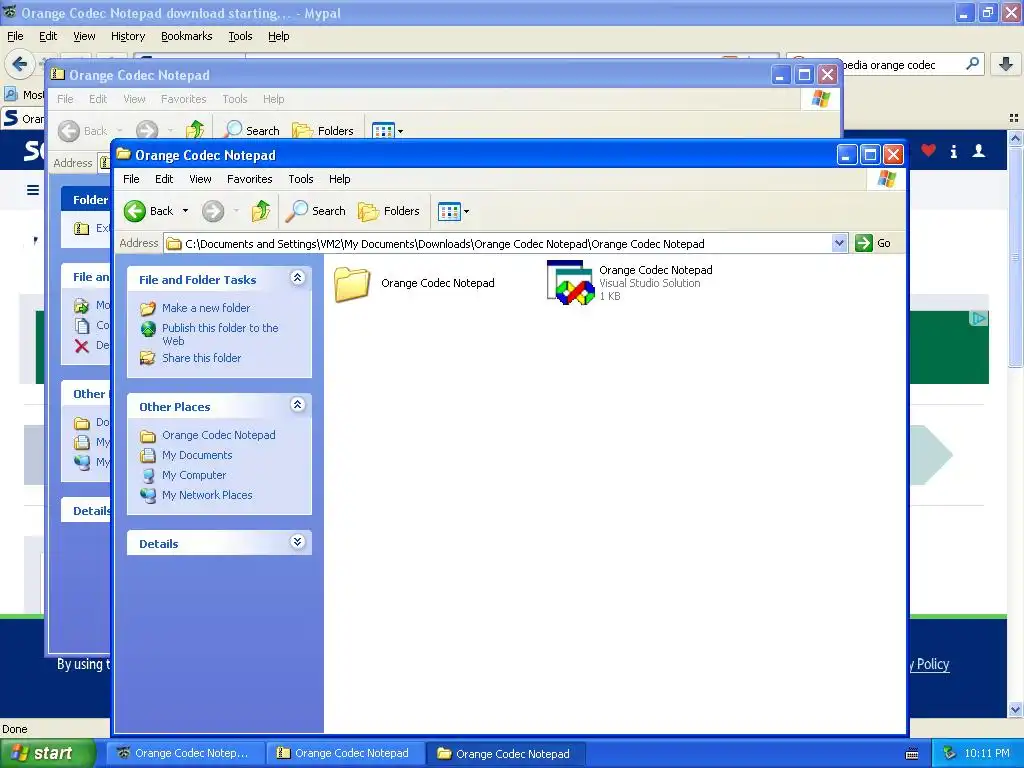Expand the Address bar dropdown arrow

tap(839, 244)
